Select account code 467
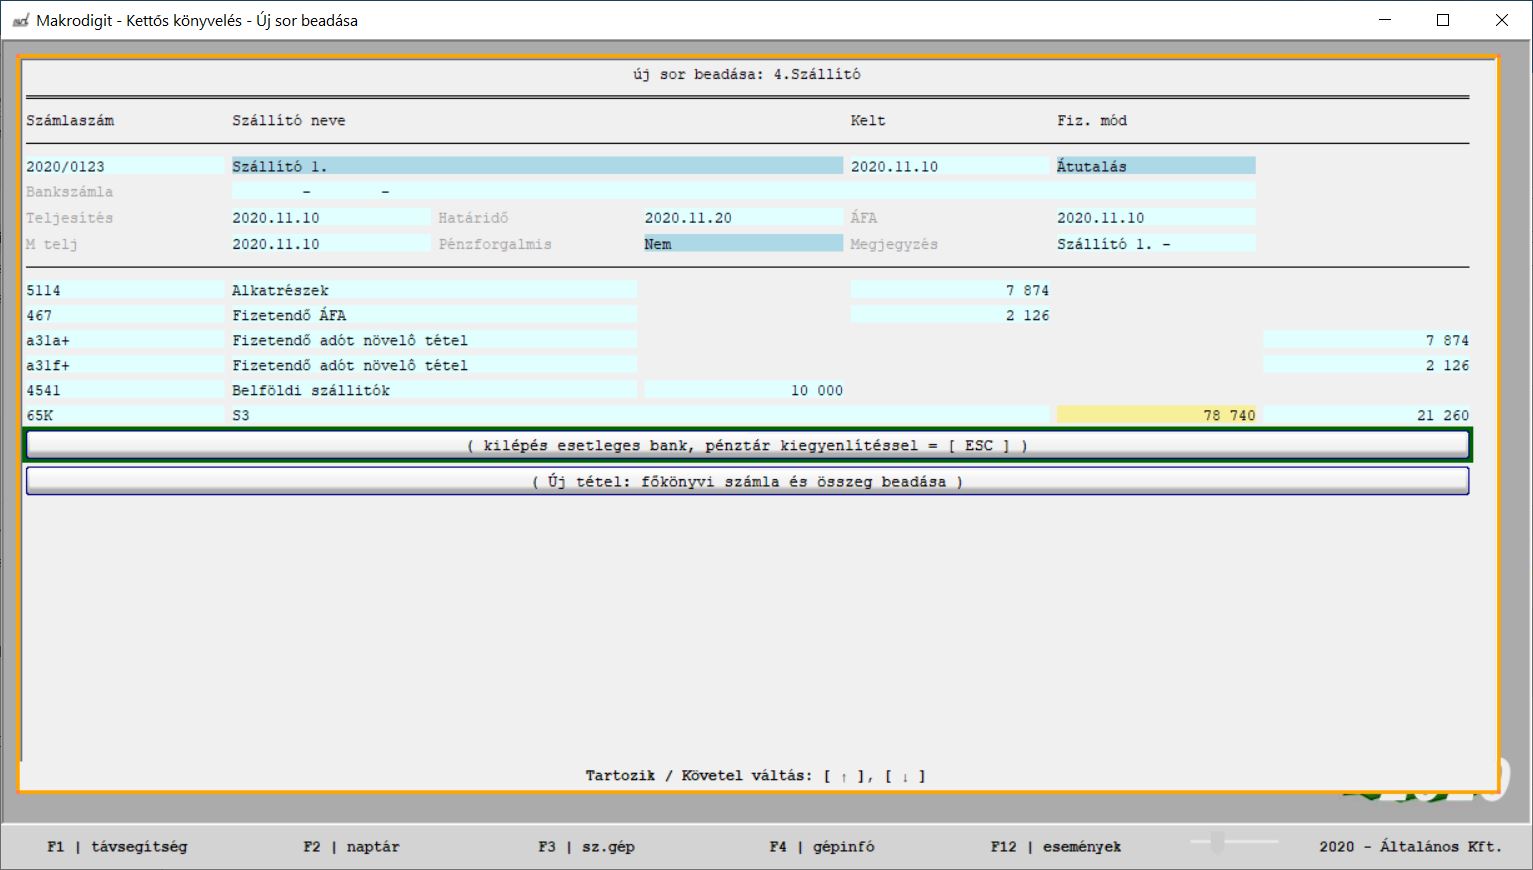The height and width of the screenshot is (870, 1533). [127, 315]
